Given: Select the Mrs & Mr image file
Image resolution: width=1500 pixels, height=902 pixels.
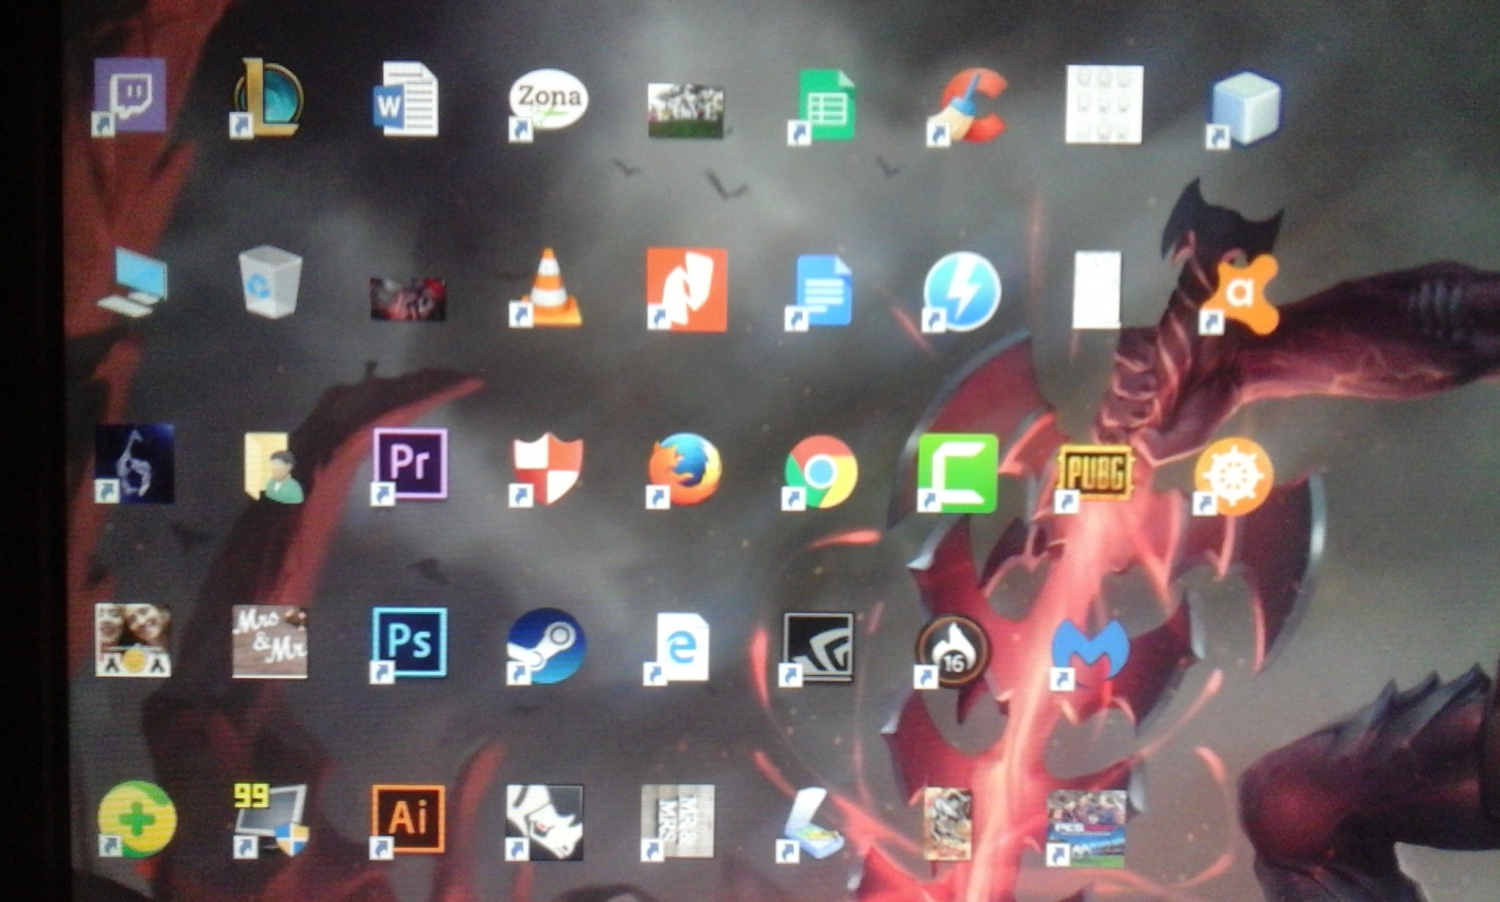Looking at the screenshot, I should pos(270,641).
